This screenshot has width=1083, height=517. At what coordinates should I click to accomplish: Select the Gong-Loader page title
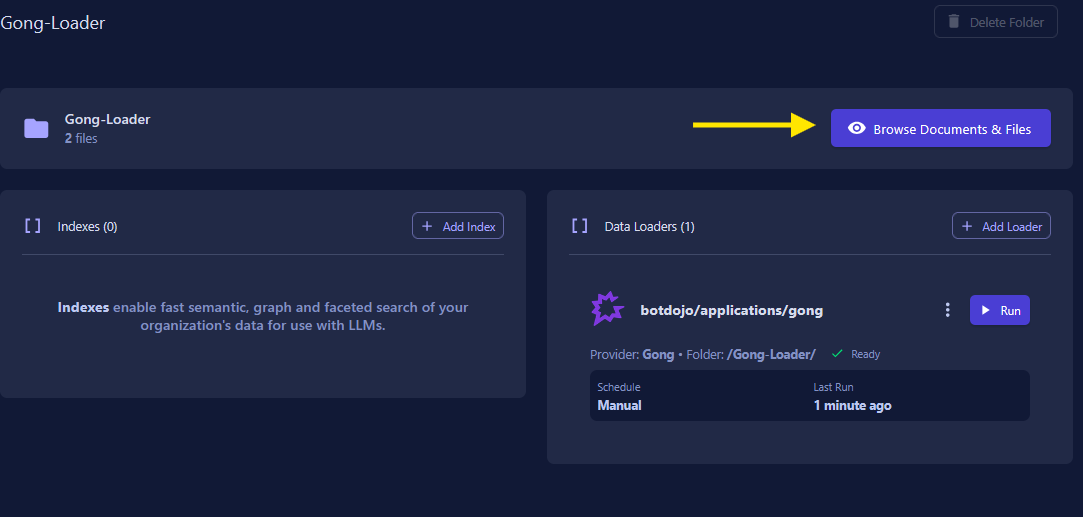53,23
